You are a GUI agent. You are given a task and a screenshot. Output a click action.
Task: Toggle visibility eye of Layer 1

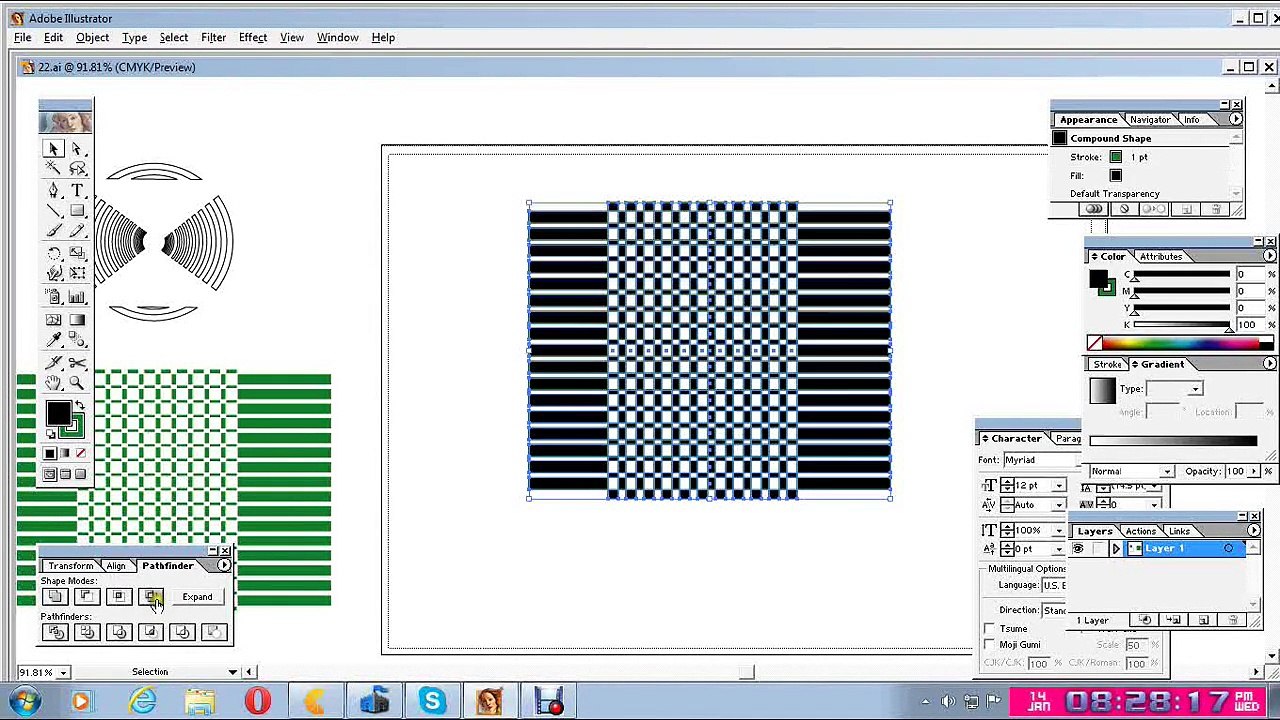point(1078,549)
